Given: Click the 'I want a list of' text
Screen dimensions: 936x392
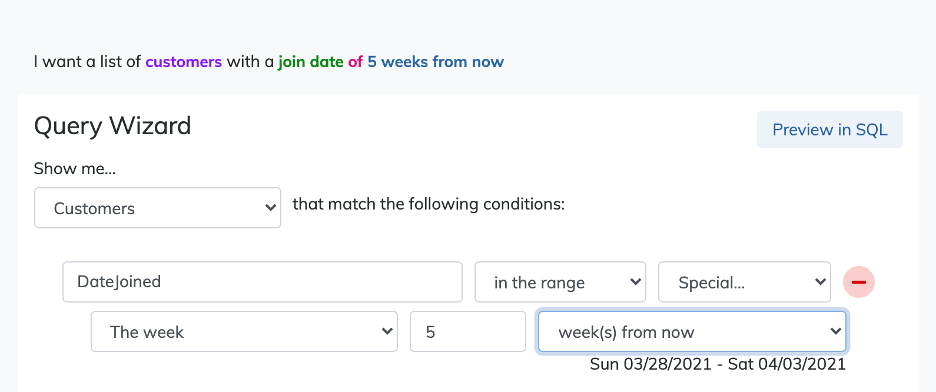Looking at the screenshot, I should point(87,61).
